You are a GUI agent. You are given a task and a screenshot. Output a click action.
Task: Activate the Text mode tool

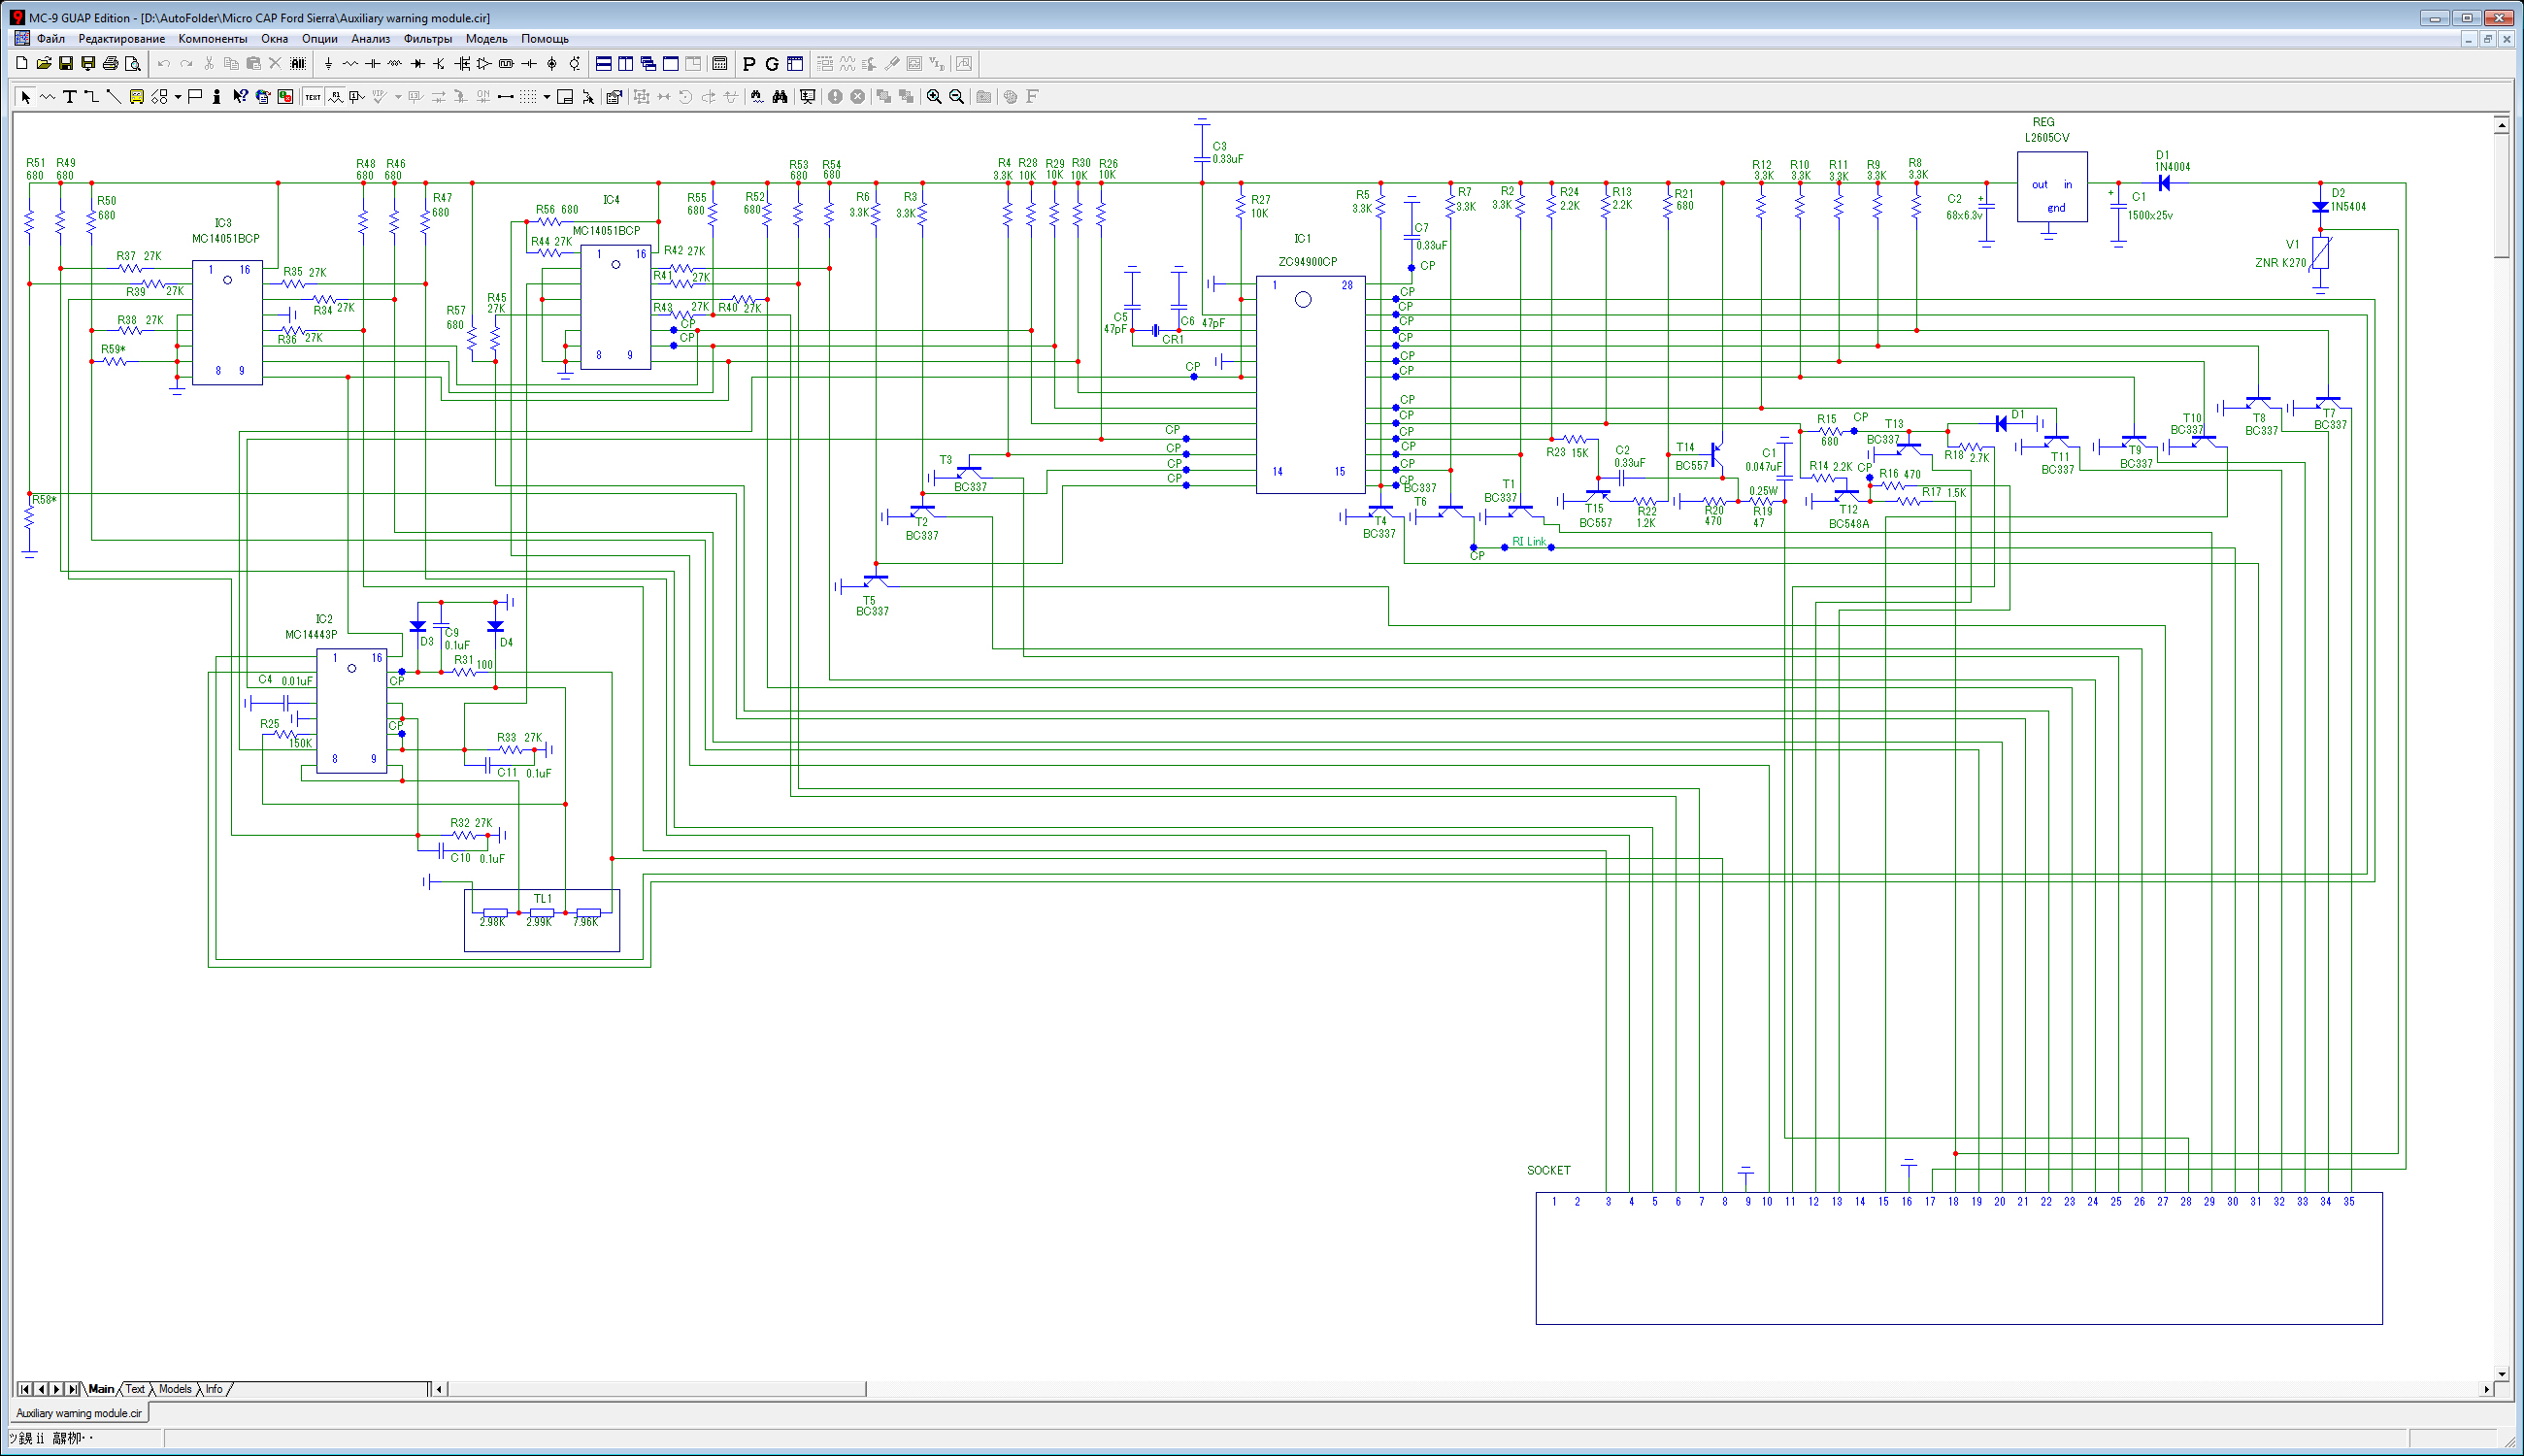[x=70, y=97]
